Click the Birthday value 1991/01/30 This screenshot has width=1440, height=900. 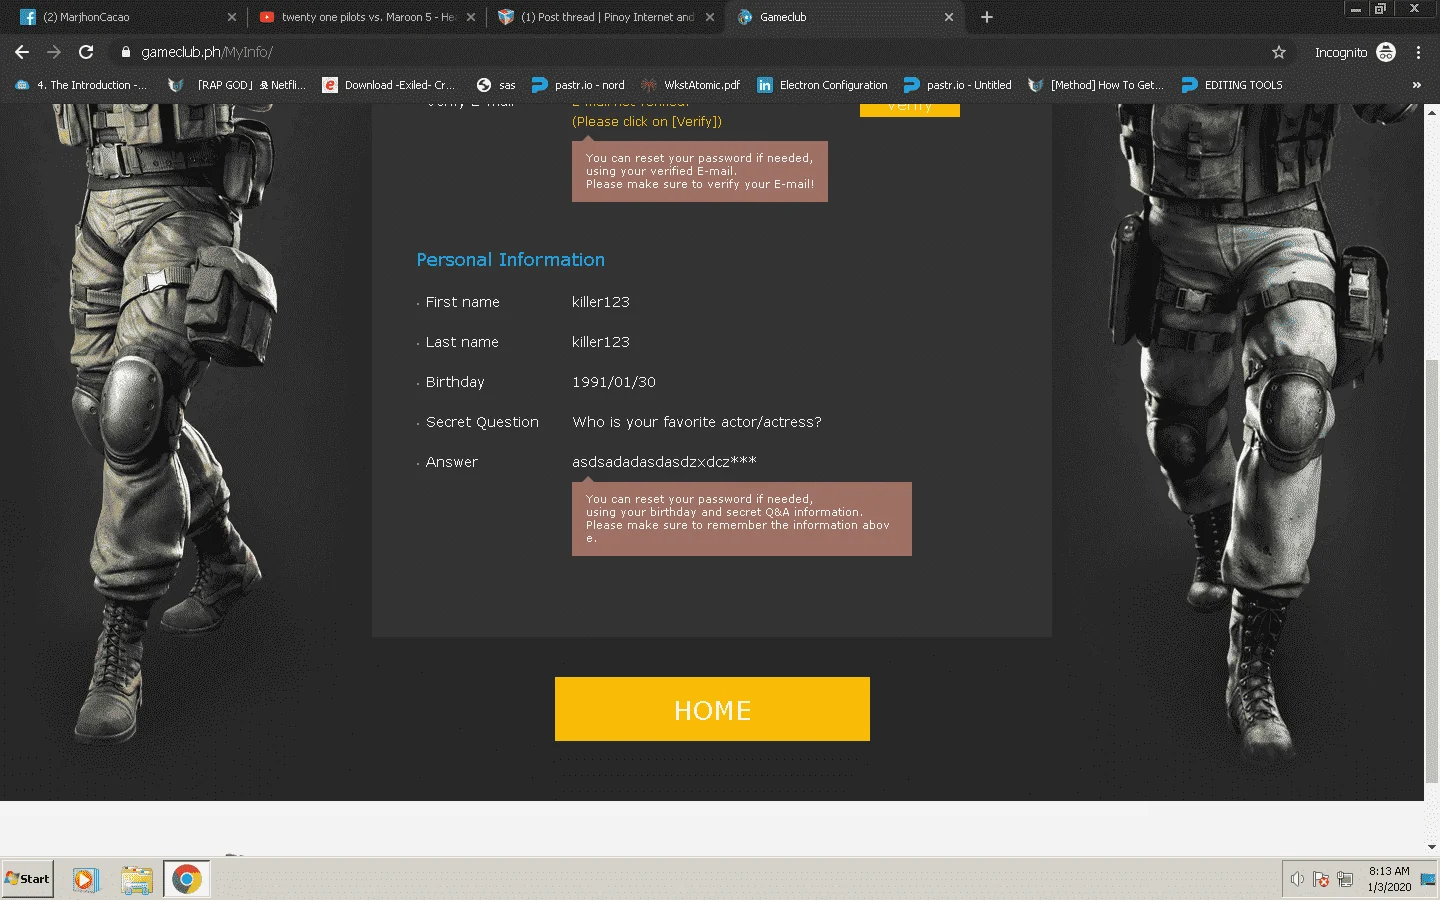(x=614, y=382)
